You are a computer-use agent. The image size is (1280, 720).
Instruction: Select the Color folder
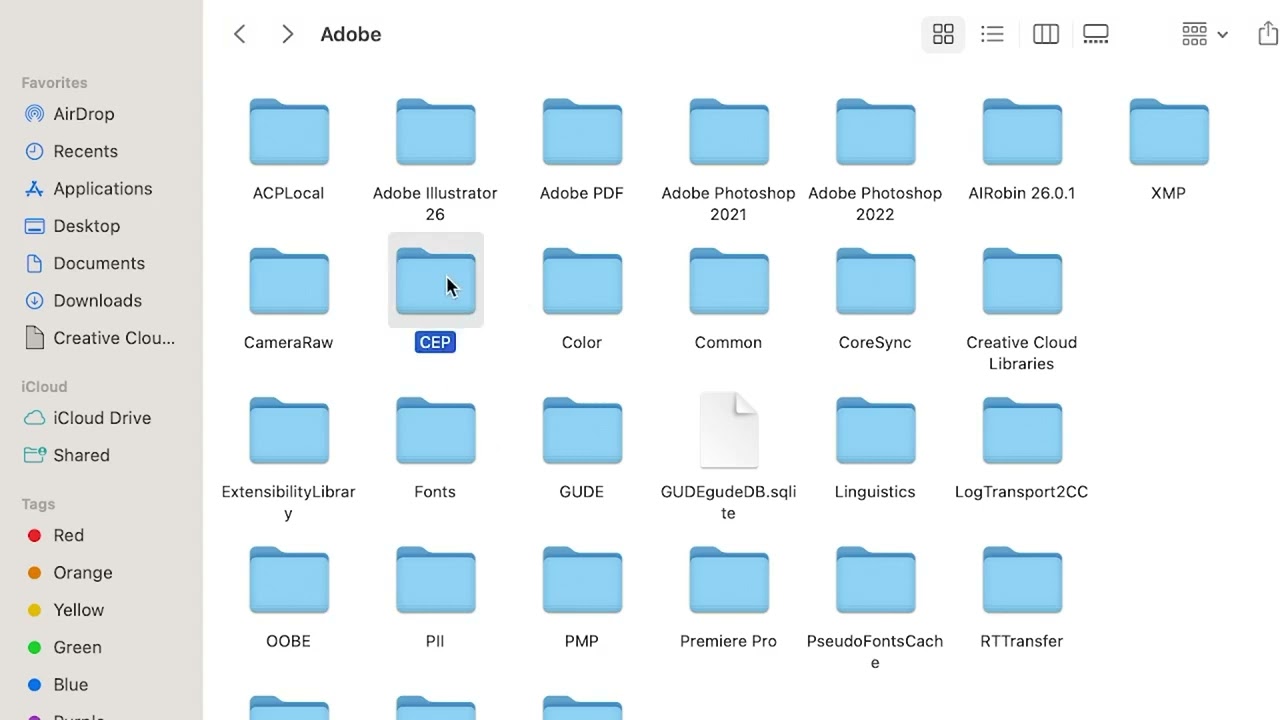(582, 281)
